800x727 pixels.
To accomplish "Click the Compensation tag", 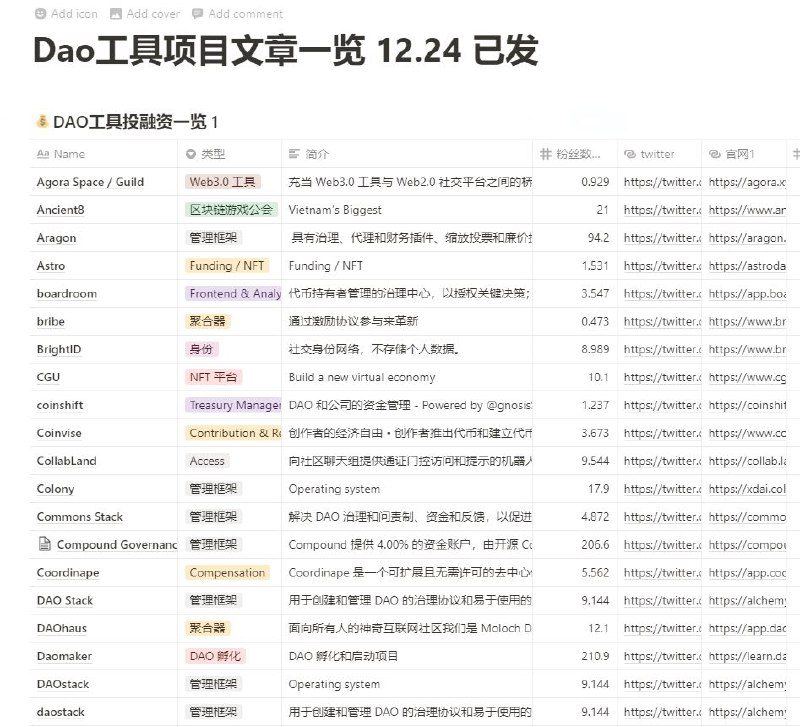I will 227,573.
